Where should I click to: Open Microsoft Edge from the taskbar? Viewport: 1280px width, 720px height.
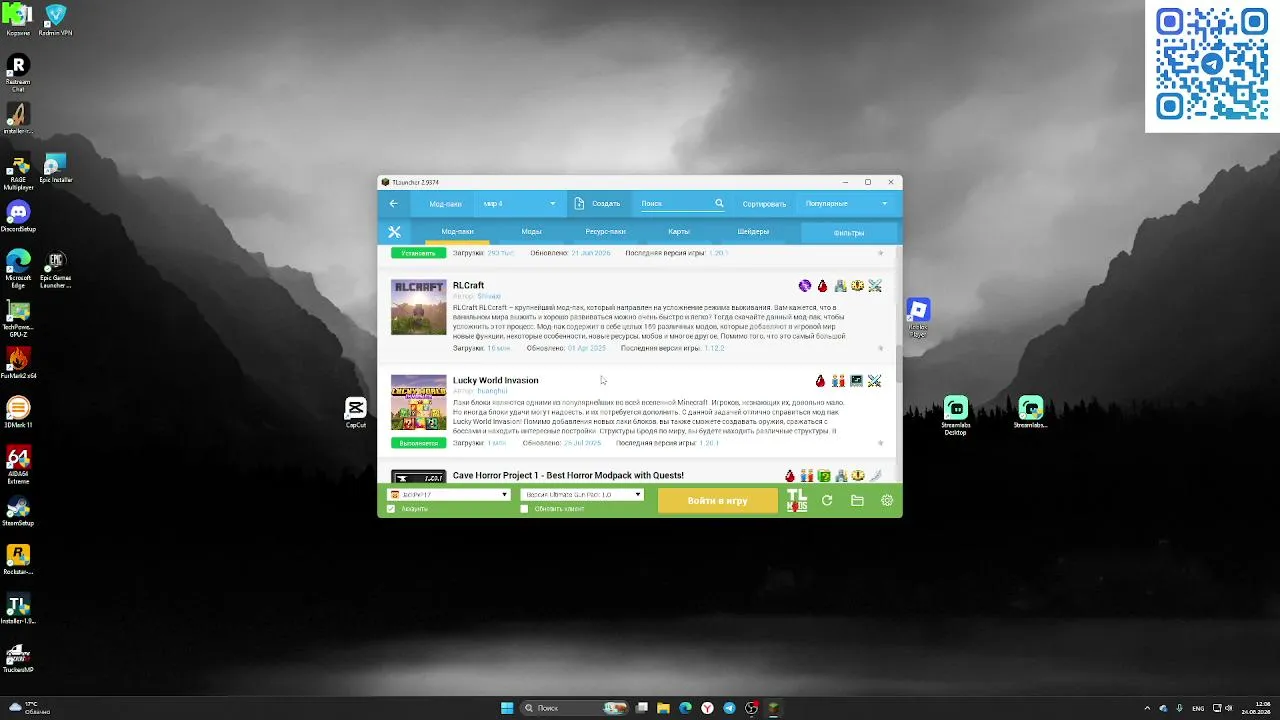pyautogui.click(x=685, y=708)
